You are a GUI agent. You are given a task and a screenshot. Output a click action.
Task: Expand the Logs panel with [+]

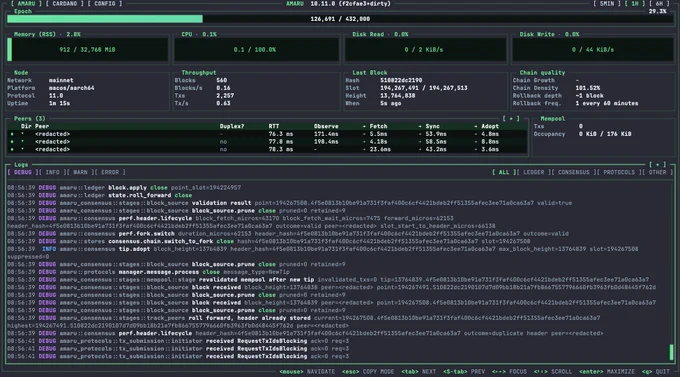[657, 164]
